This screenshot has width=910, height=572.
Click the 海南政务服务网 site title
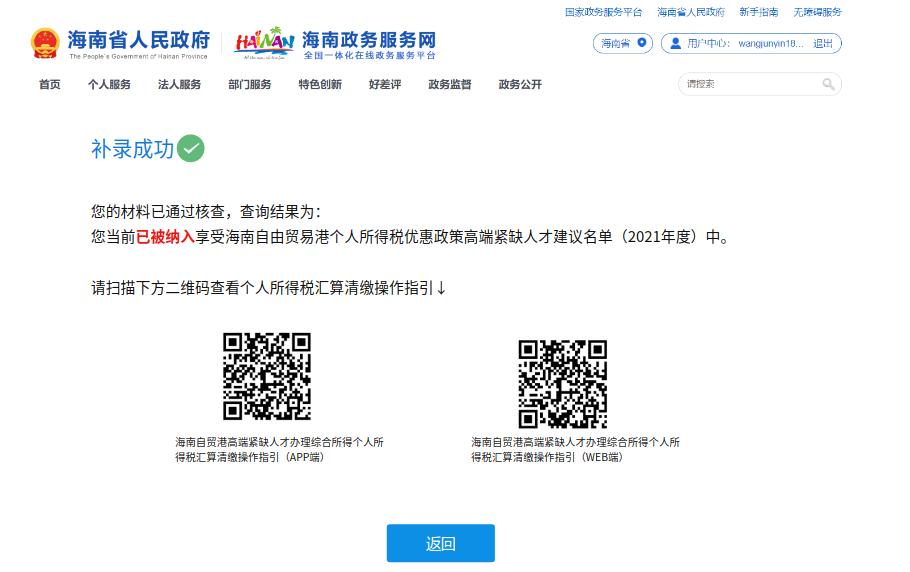(369, 40)
